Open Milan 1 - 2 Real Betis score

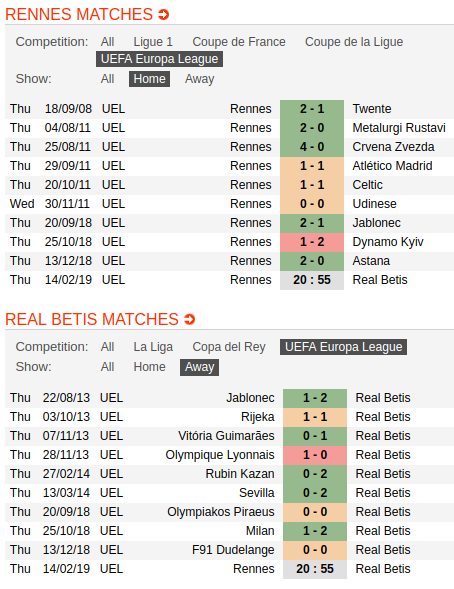coord(315,531)
